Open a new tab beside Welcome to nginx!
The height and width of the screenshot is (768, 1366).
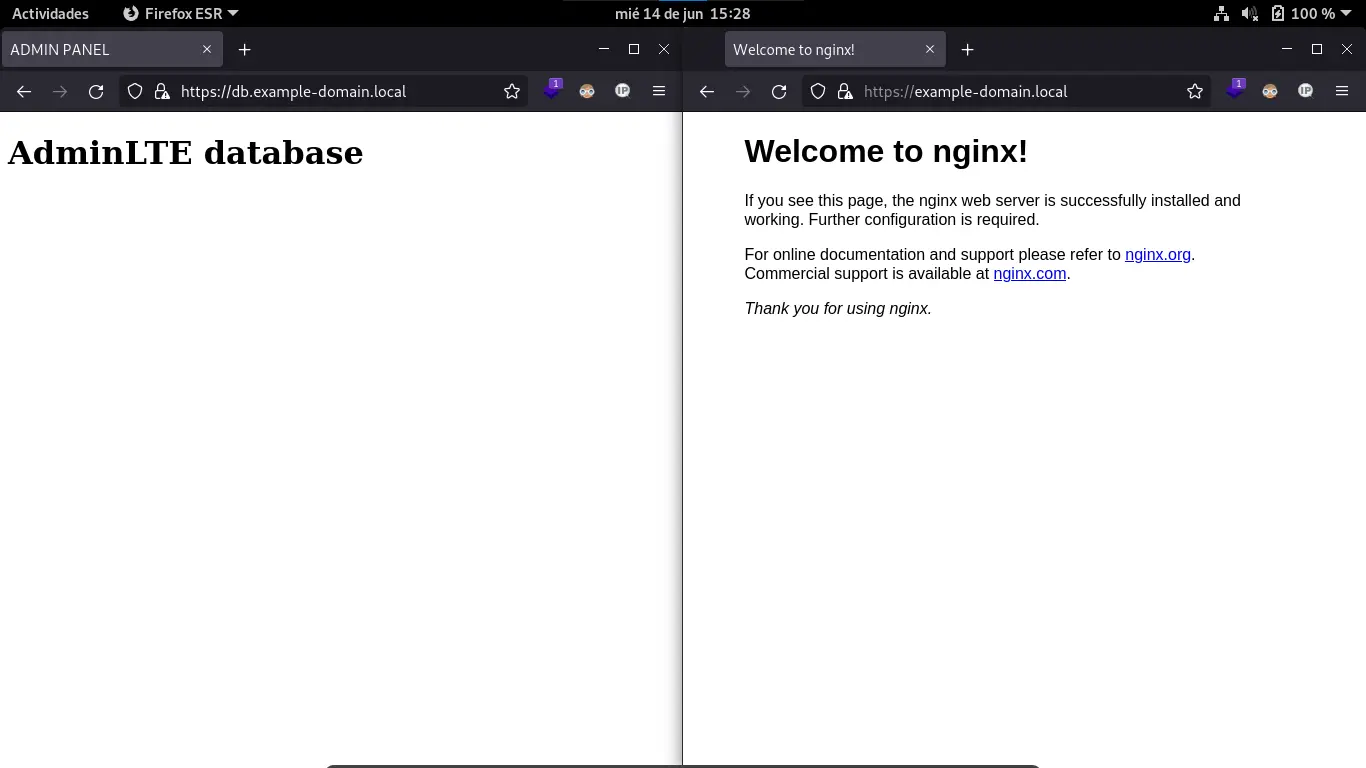[967, 49]
